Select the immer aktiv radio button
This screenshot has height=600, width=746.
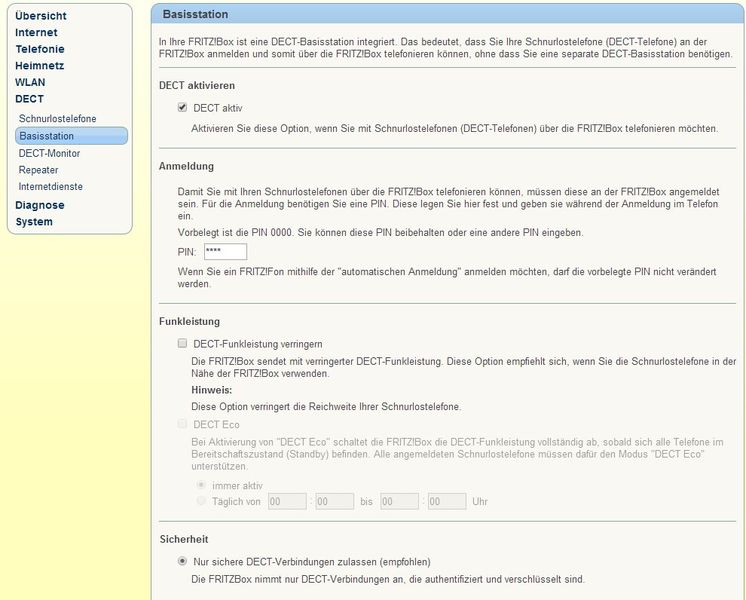pos(201,485)
